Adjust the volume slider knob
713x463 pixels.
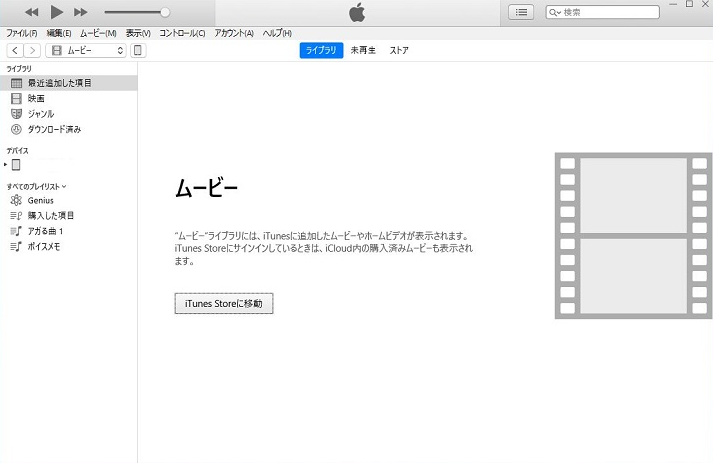pyautogui.click(x=165, y=12)
